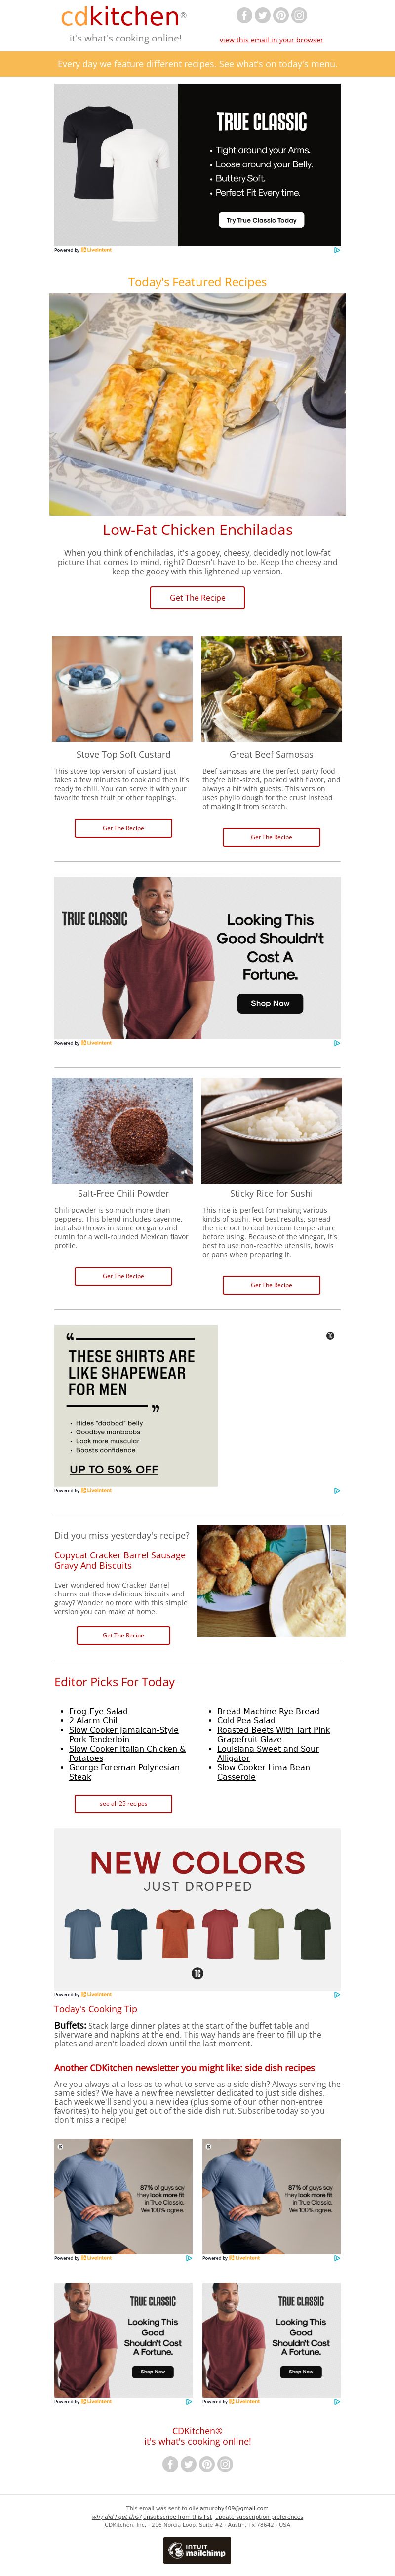Click the footer Instagram icon below "it's what's cooking online!"
Viewport: 395px width, 2576px height.
point(225,2464)
